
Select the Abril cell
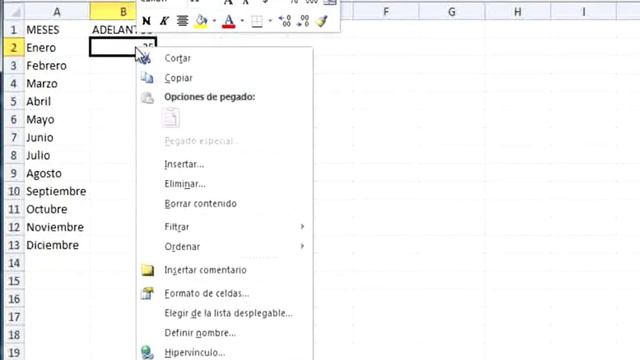pos(57,102)
